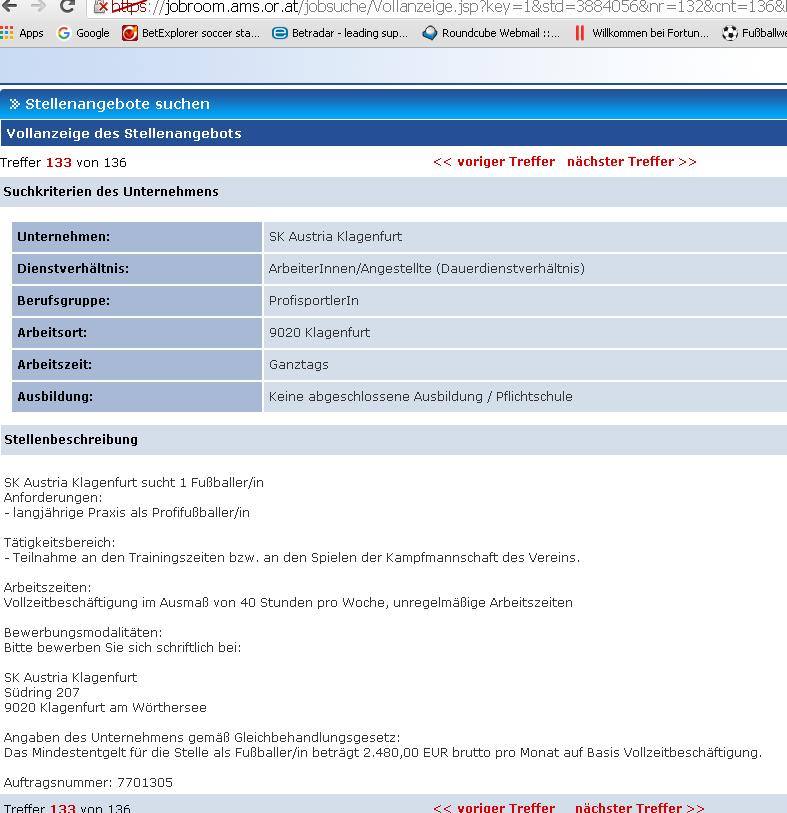Click the '9020 Klagenfurt' table cell
This screenshot has height=813, width=787.
point(525,333)
